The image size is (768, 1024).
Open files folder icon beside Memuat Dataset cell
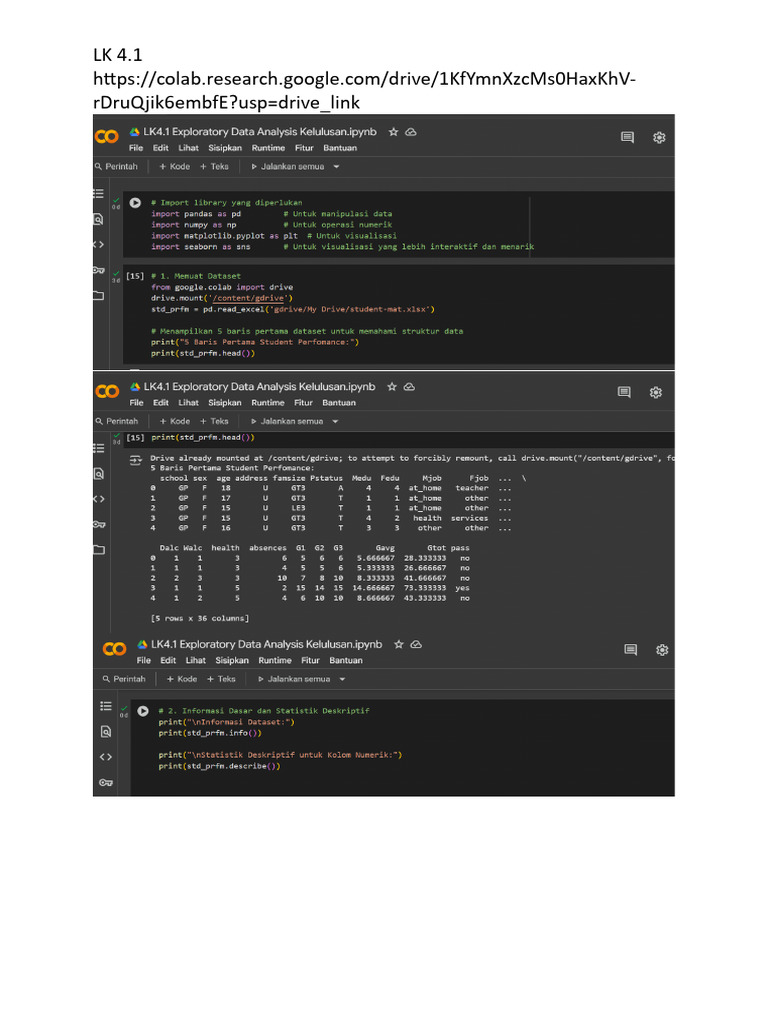pyautogui.click(x=99, y=295)
